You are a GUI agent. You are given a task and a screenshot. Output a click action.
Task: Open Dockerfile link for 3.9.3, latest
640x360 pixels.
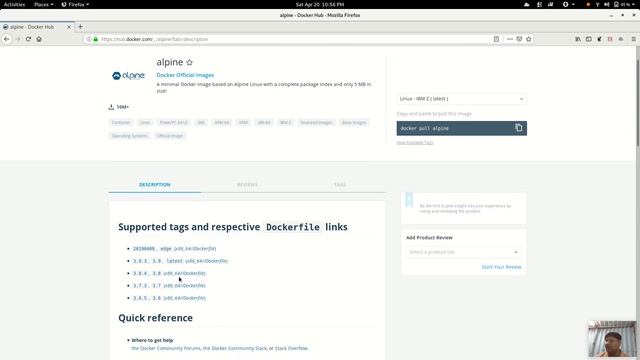click(x=207, y=261)
